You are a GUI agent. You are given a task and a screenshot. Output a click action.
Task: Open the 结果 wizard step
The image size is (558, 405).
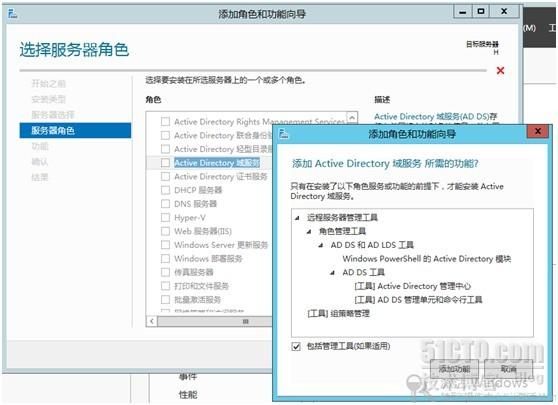pos(40,177)
